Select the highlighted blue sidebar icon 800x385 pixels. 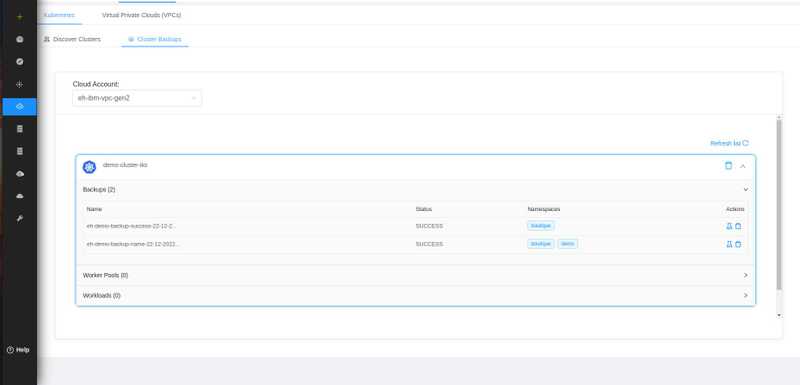point(19,107)
